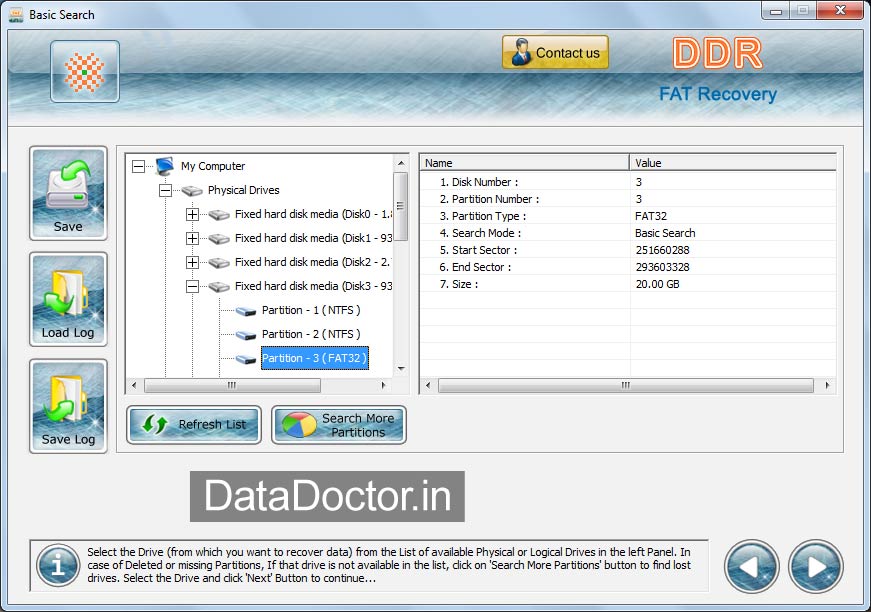
Task: Click the details table scroll-left arrow
Action: coord(428,385)
